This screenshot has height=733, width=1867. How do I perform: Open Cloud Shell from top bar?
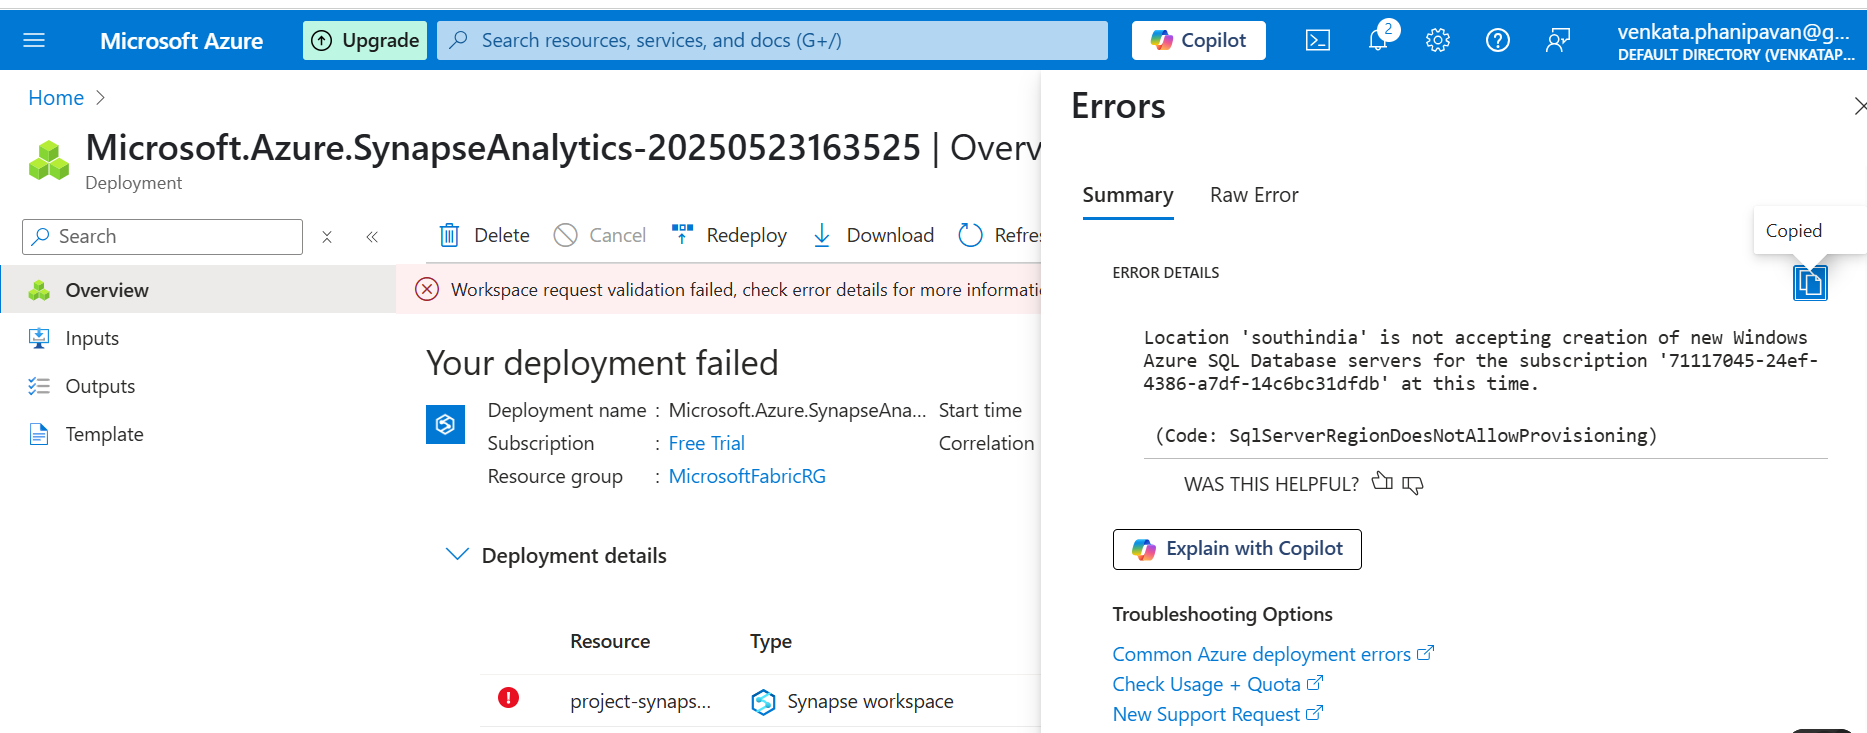pyautogui.click(x=1318, y=40)
